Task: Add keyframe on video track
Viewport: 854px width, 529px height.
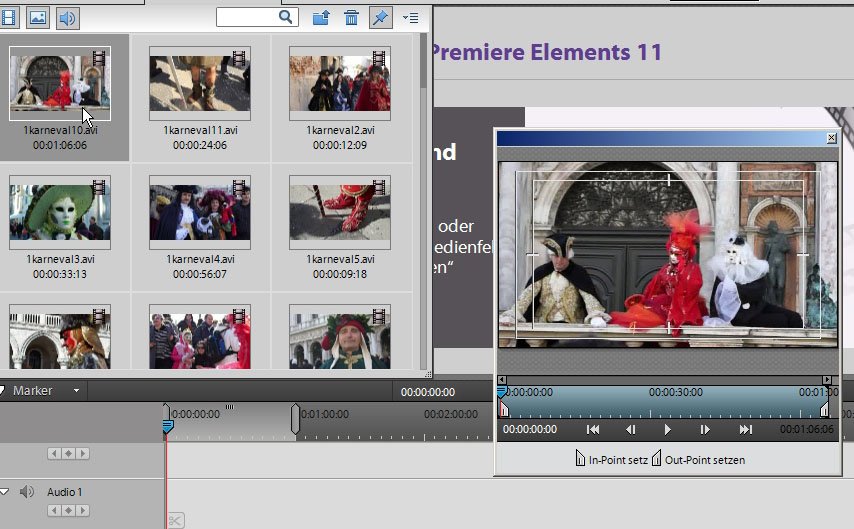Action: [x=68, y=453]
